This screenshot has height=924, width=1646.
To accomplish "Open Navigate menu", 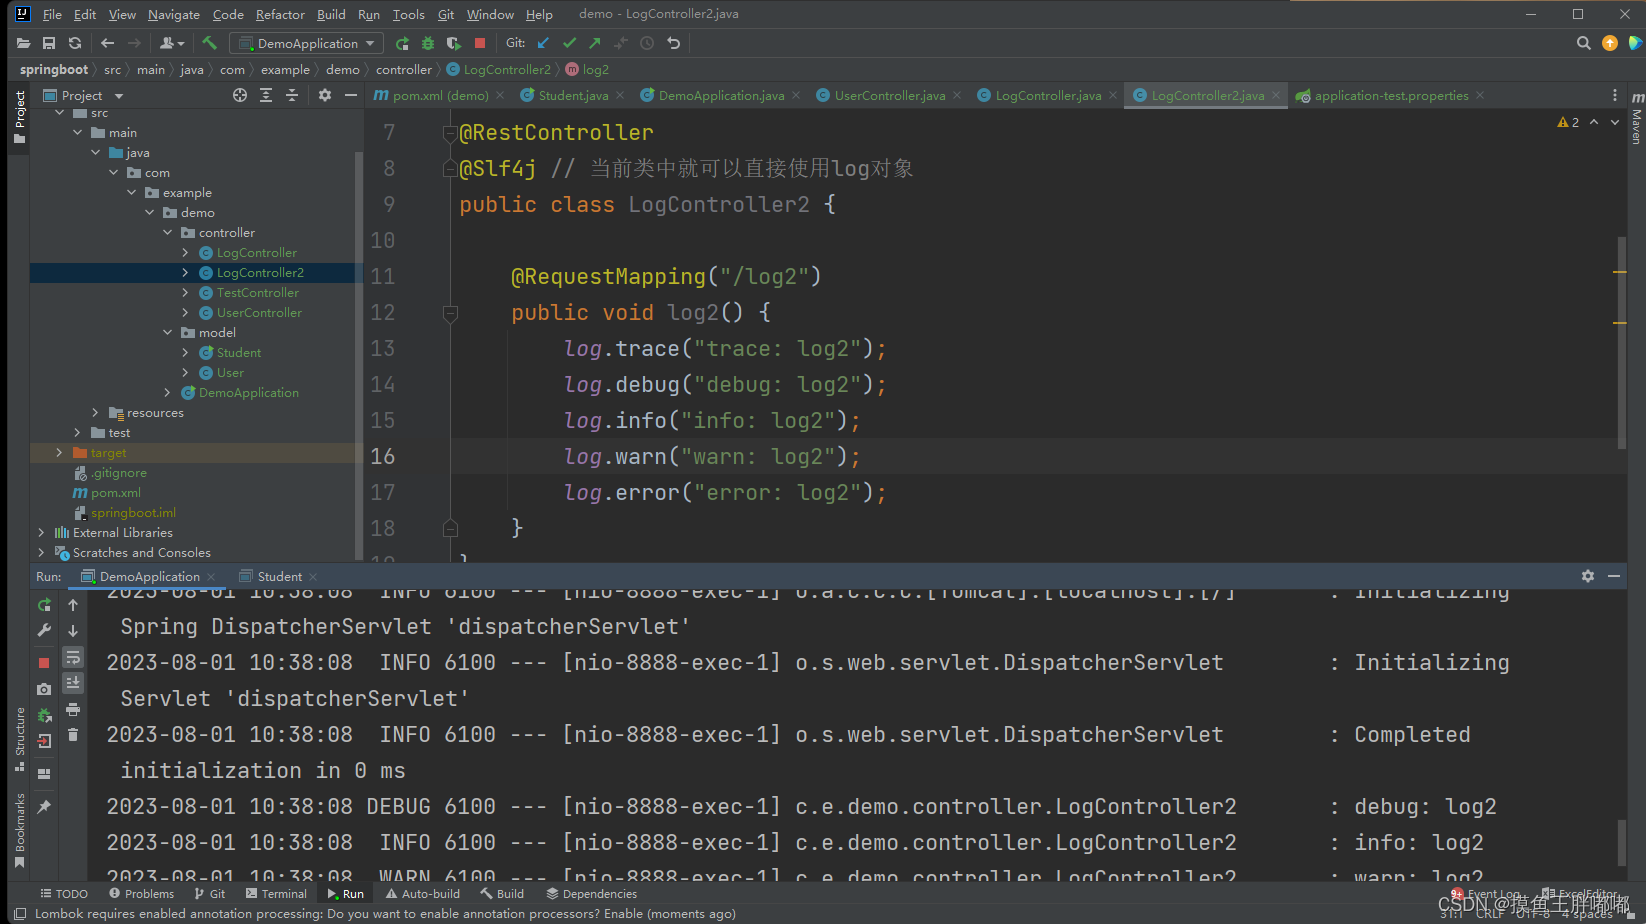I will [x=174, y=14].
